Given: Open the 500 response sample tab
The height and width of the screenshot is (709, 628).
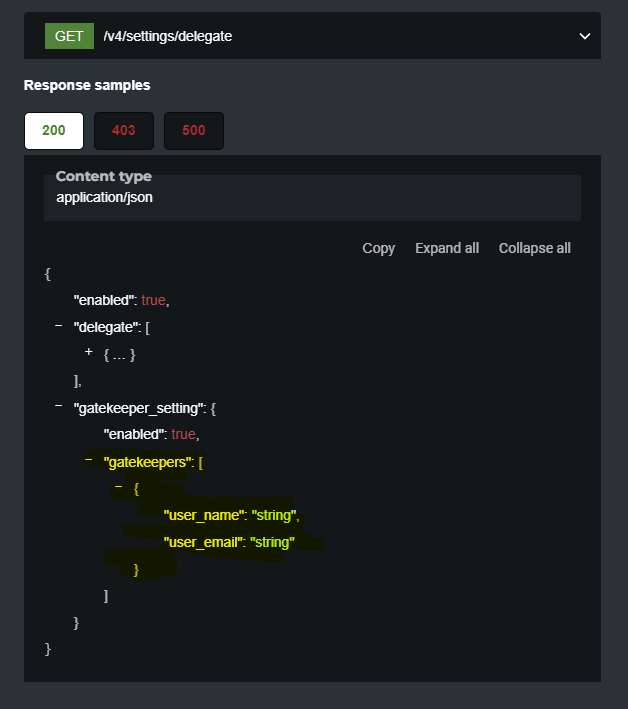Looking at the screenshot, I should [x=194, y=130].
